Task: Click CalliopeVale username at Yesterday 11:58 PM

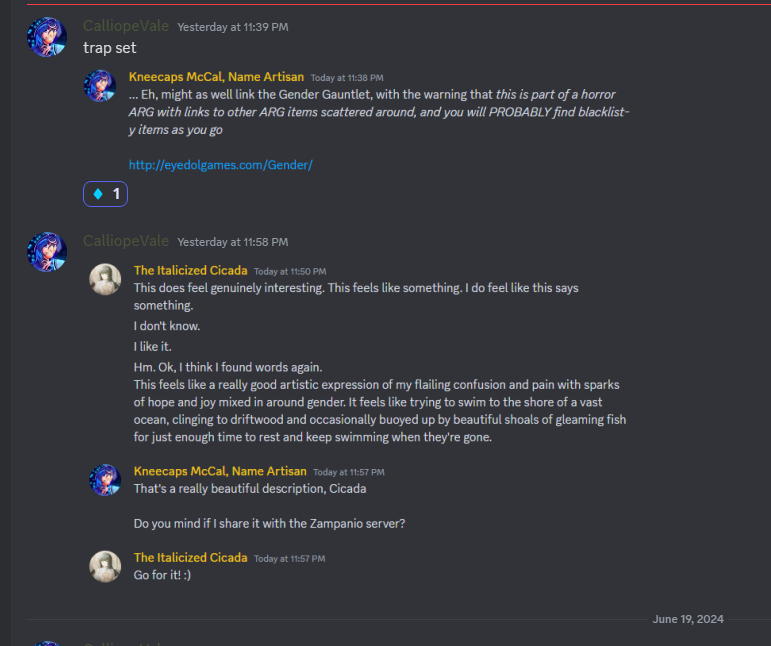Action: tap(126, 241)
